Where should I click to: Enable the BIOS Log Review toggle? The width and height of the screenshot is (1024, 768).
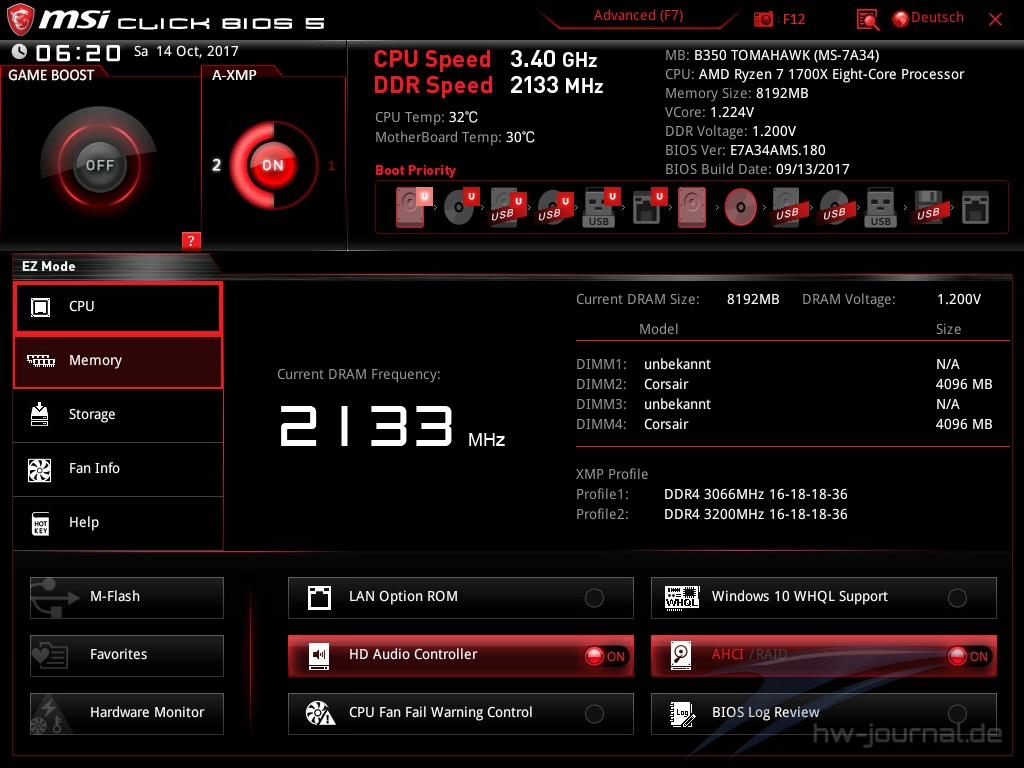957,714
